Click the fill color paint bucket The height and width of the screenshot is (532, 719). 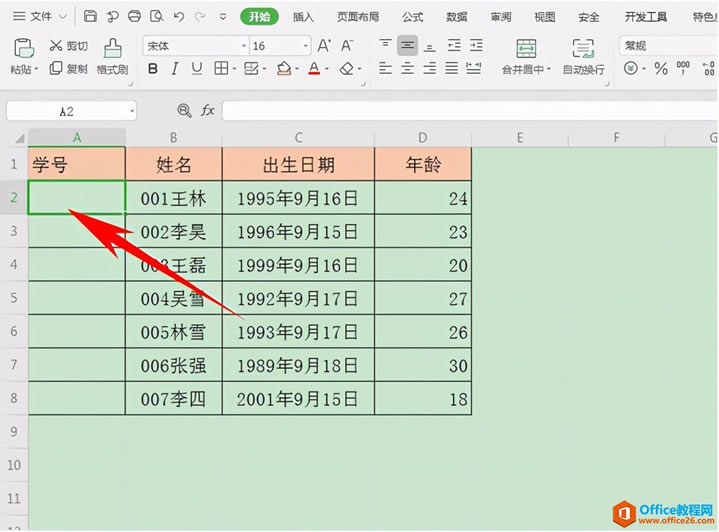tap(284, 69)
